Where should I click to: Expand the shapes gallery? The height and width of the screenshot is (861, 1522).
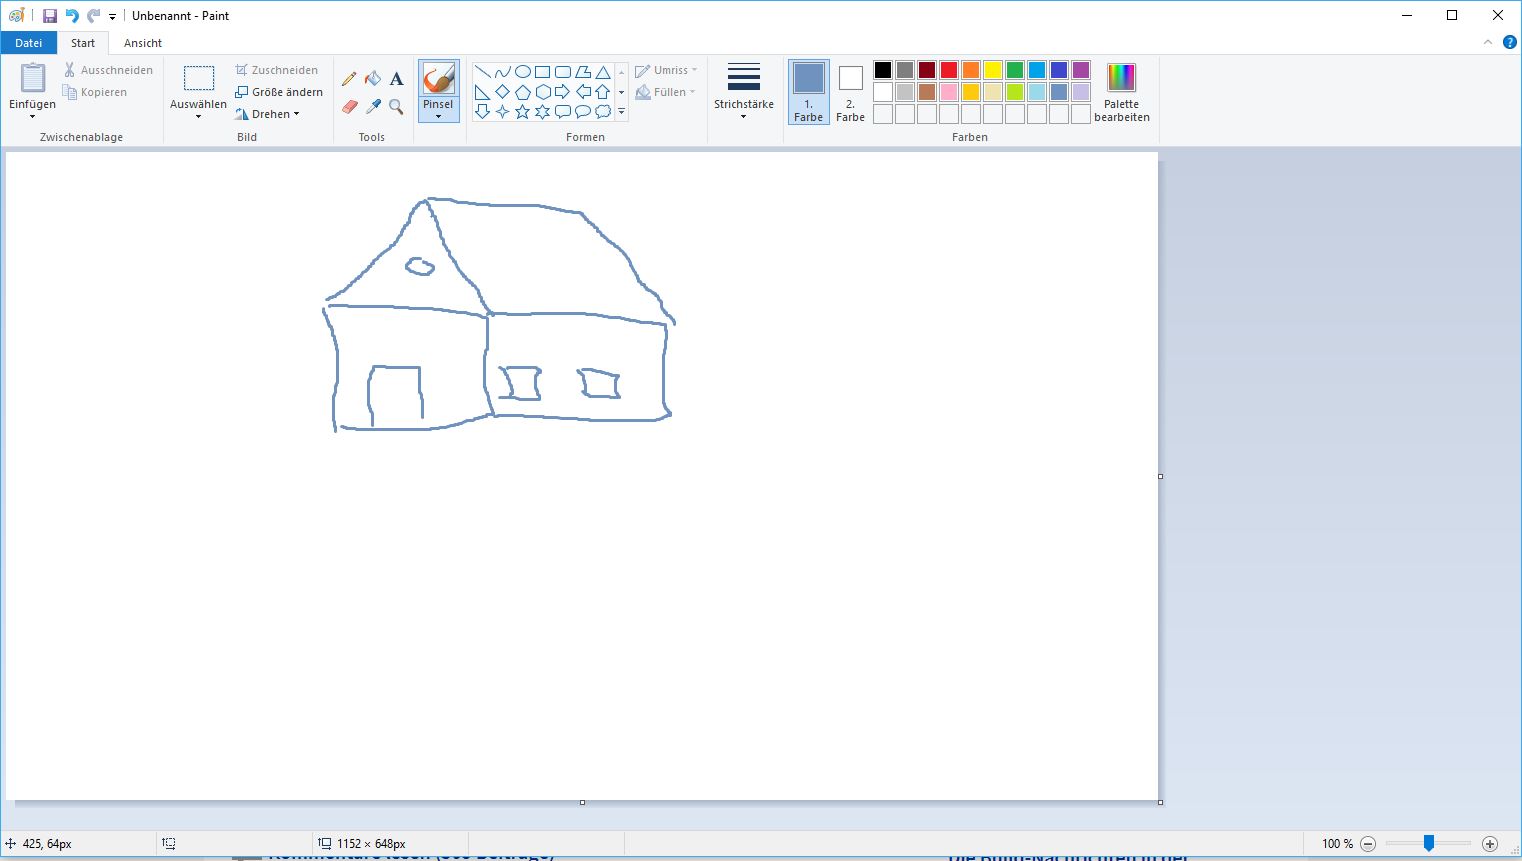coord(621,112)
